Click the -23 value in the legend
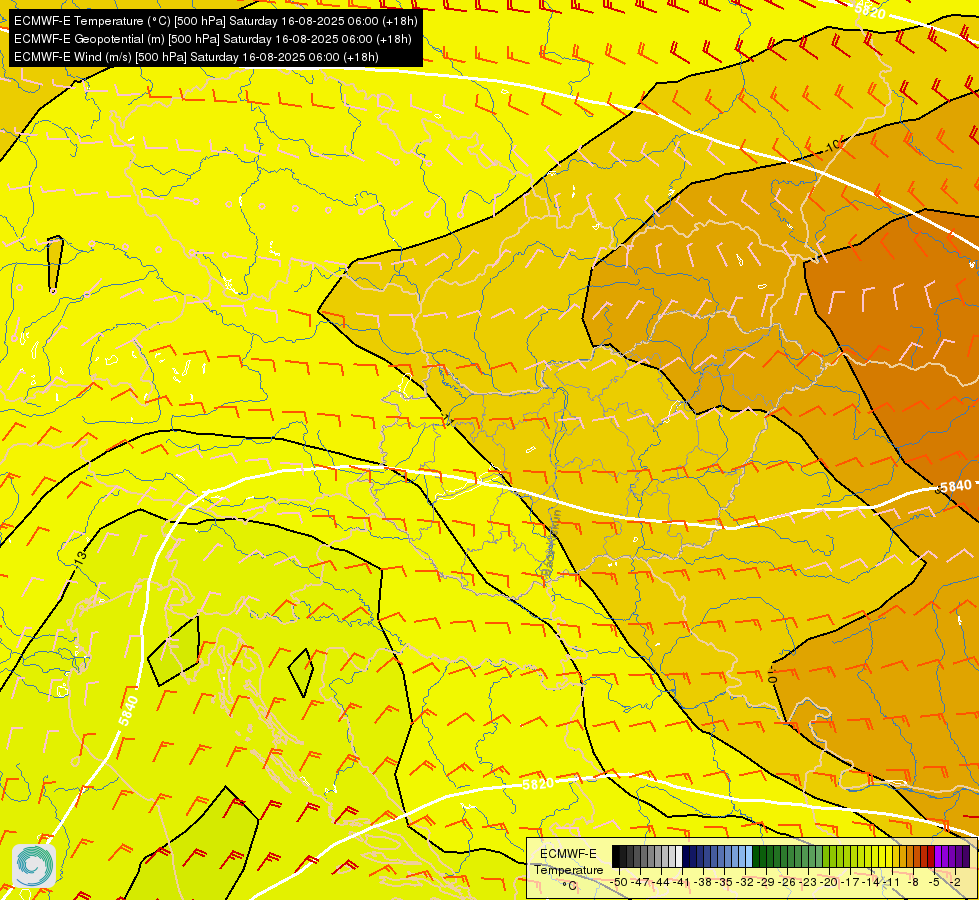The image size is (979, 900). [x=809, y=882]
